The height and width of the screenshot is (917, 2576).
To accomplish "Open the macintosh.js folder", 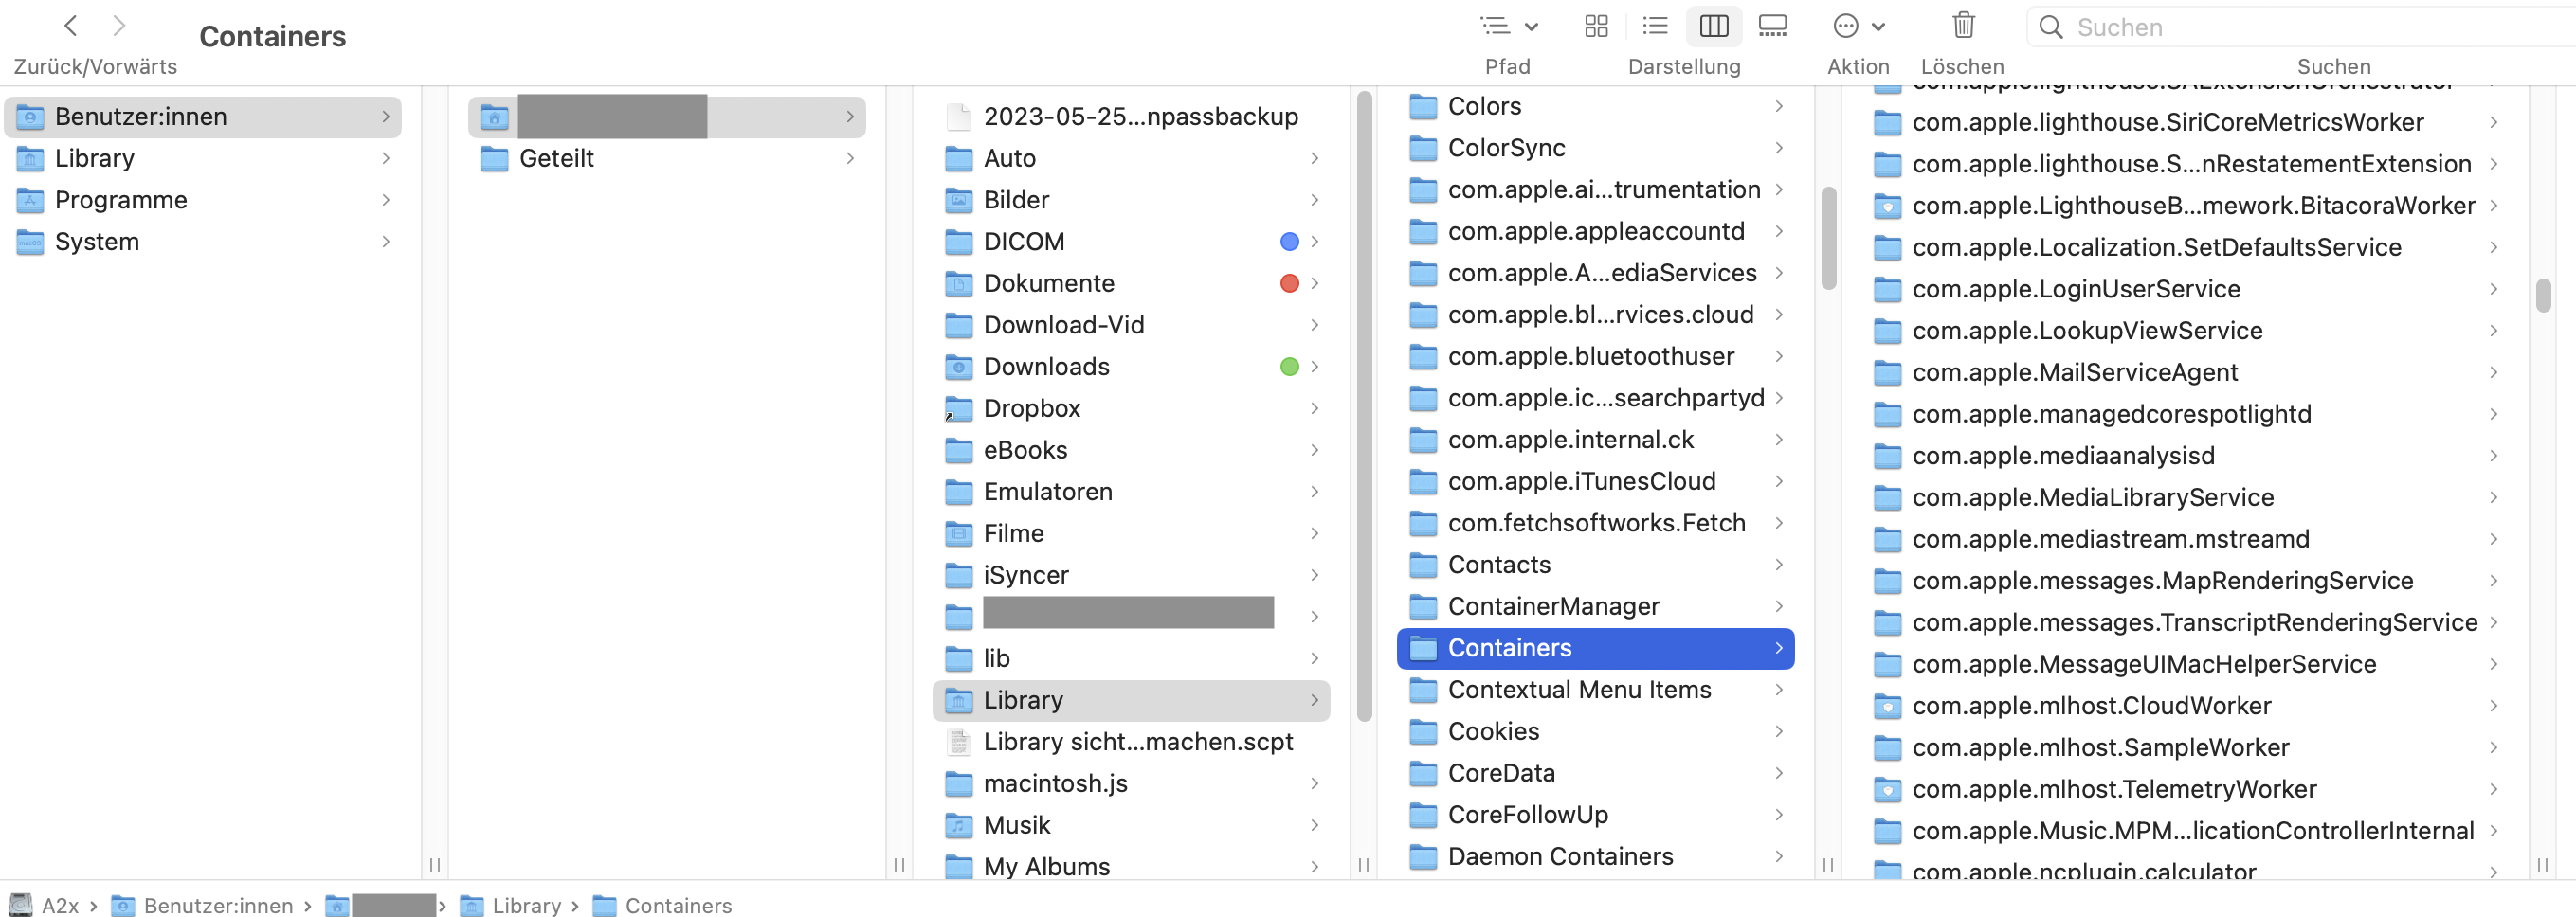I will tap(1131, 784).
